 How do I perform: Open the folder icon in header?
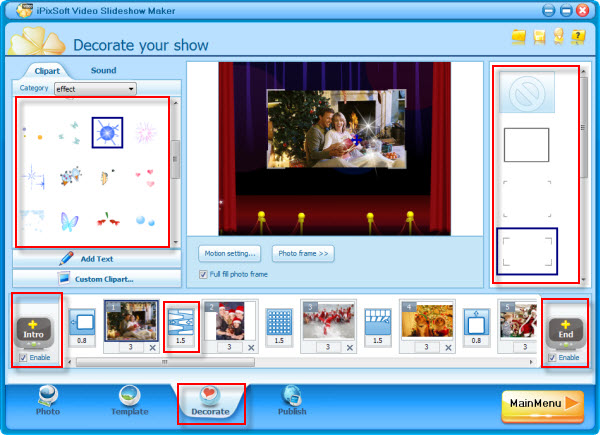[518, 37]
